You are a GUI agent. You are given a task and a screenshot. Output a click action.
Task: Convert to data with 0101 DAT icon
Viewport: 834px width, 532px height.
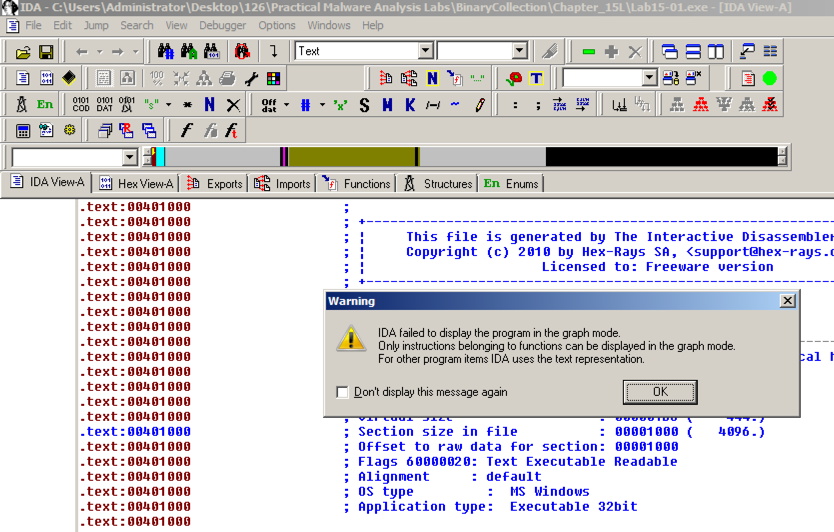(x=104, y=104)
